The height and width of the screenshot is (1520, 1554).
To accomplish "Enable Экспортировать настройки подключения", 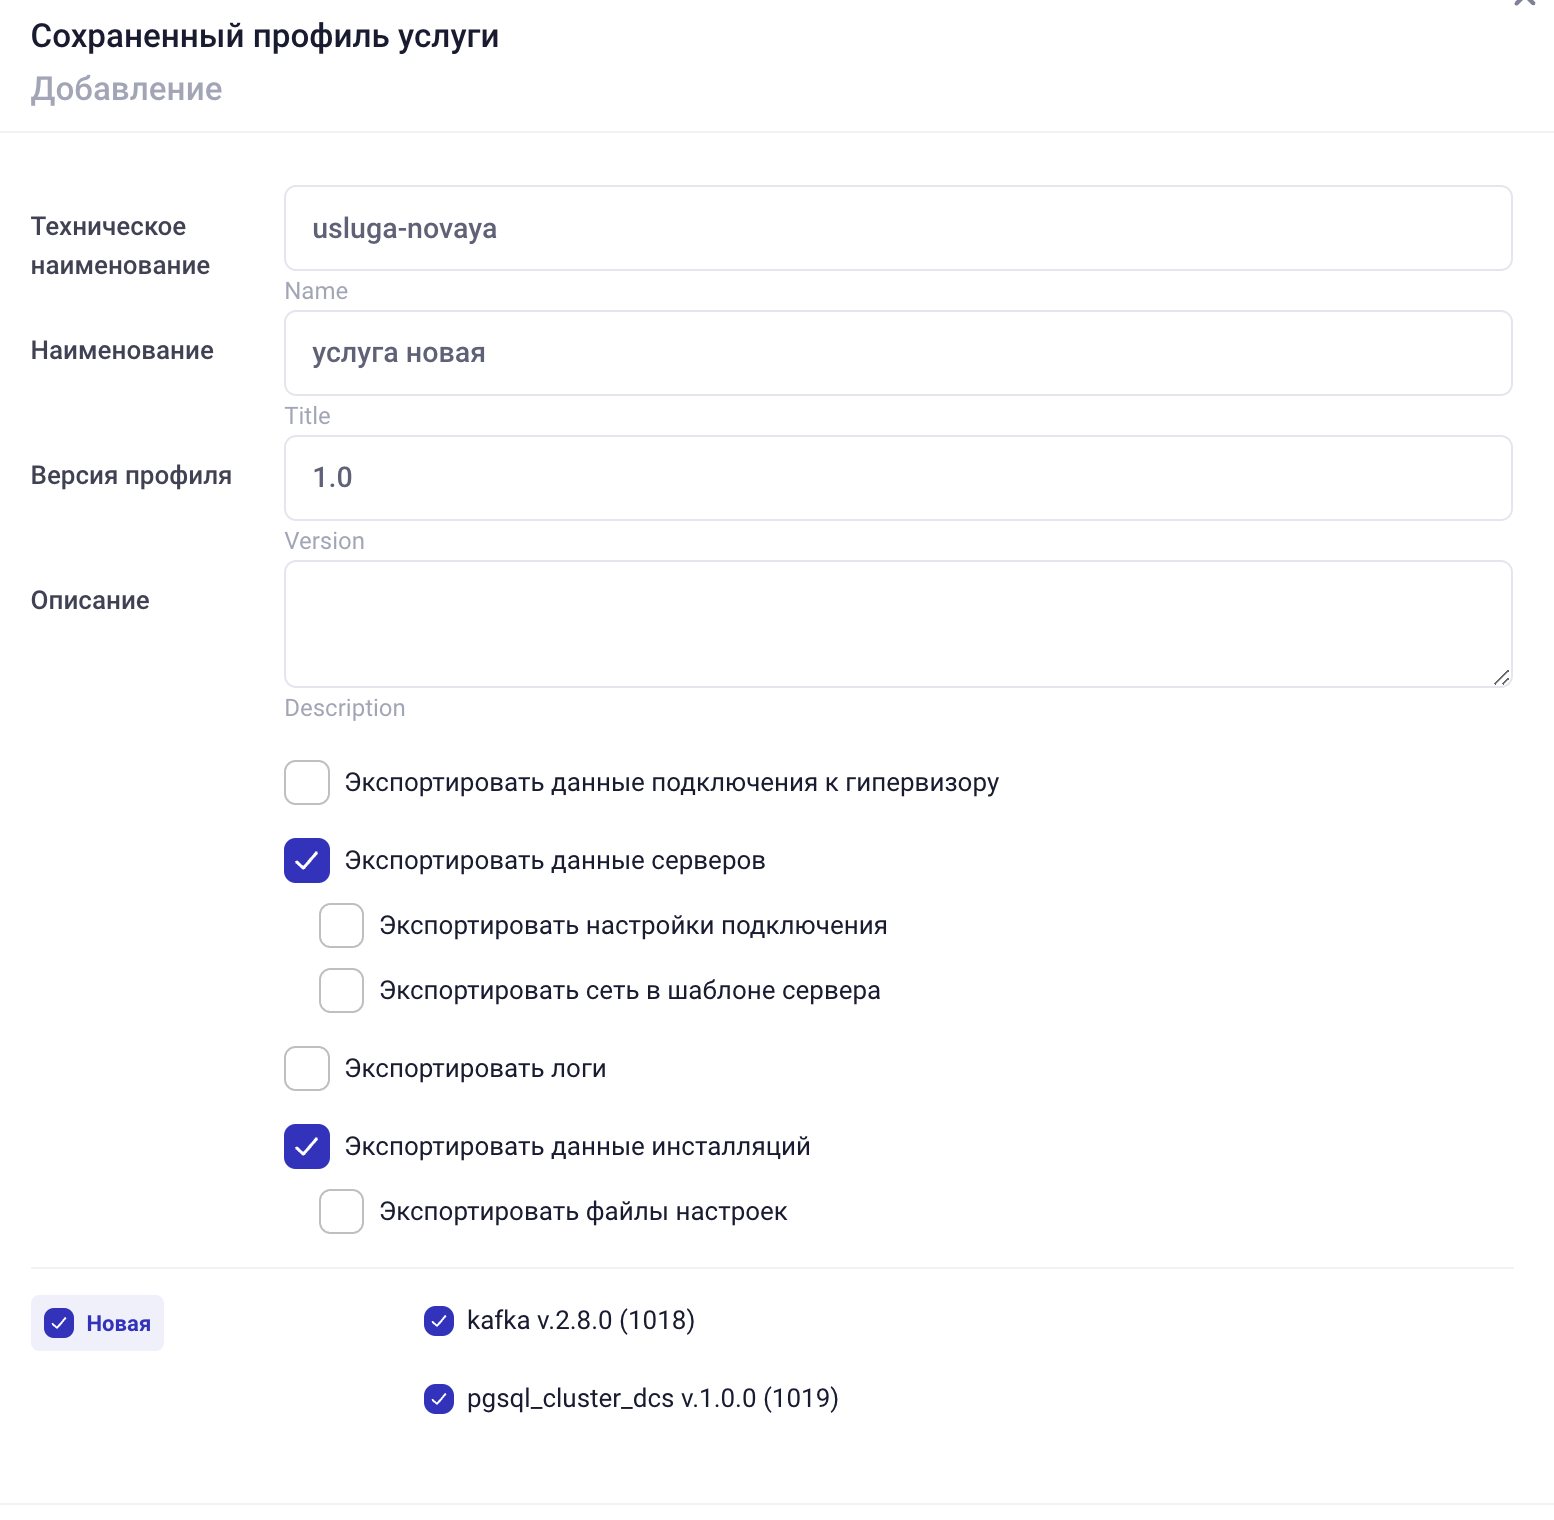I will [342, 926].
